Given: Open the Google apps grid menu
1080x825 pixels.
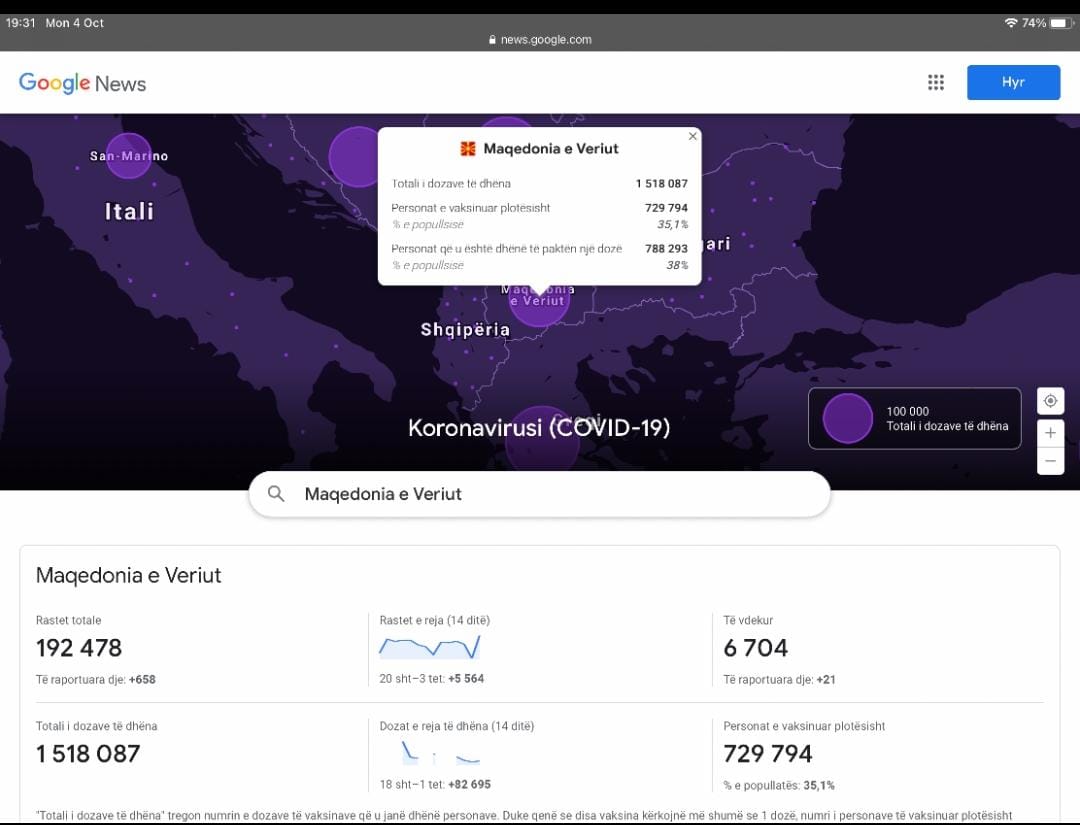Looking at the screenshot, I should pyautogui.click(x=936, y=83).
